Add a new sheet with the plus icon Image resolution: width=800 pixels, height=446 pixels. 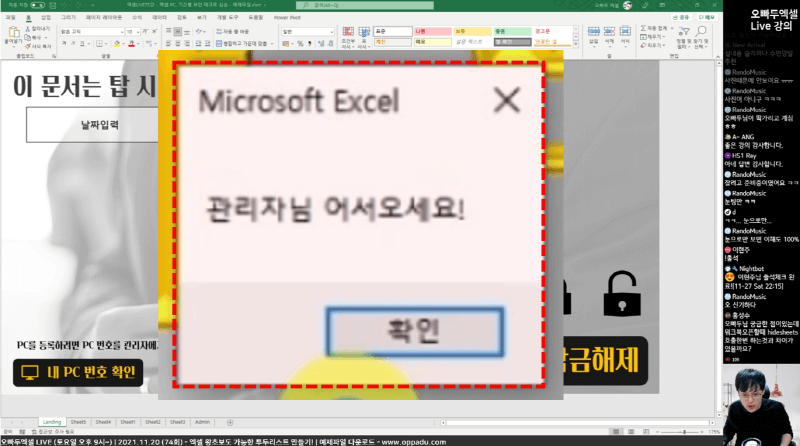(x=230, y=423)
